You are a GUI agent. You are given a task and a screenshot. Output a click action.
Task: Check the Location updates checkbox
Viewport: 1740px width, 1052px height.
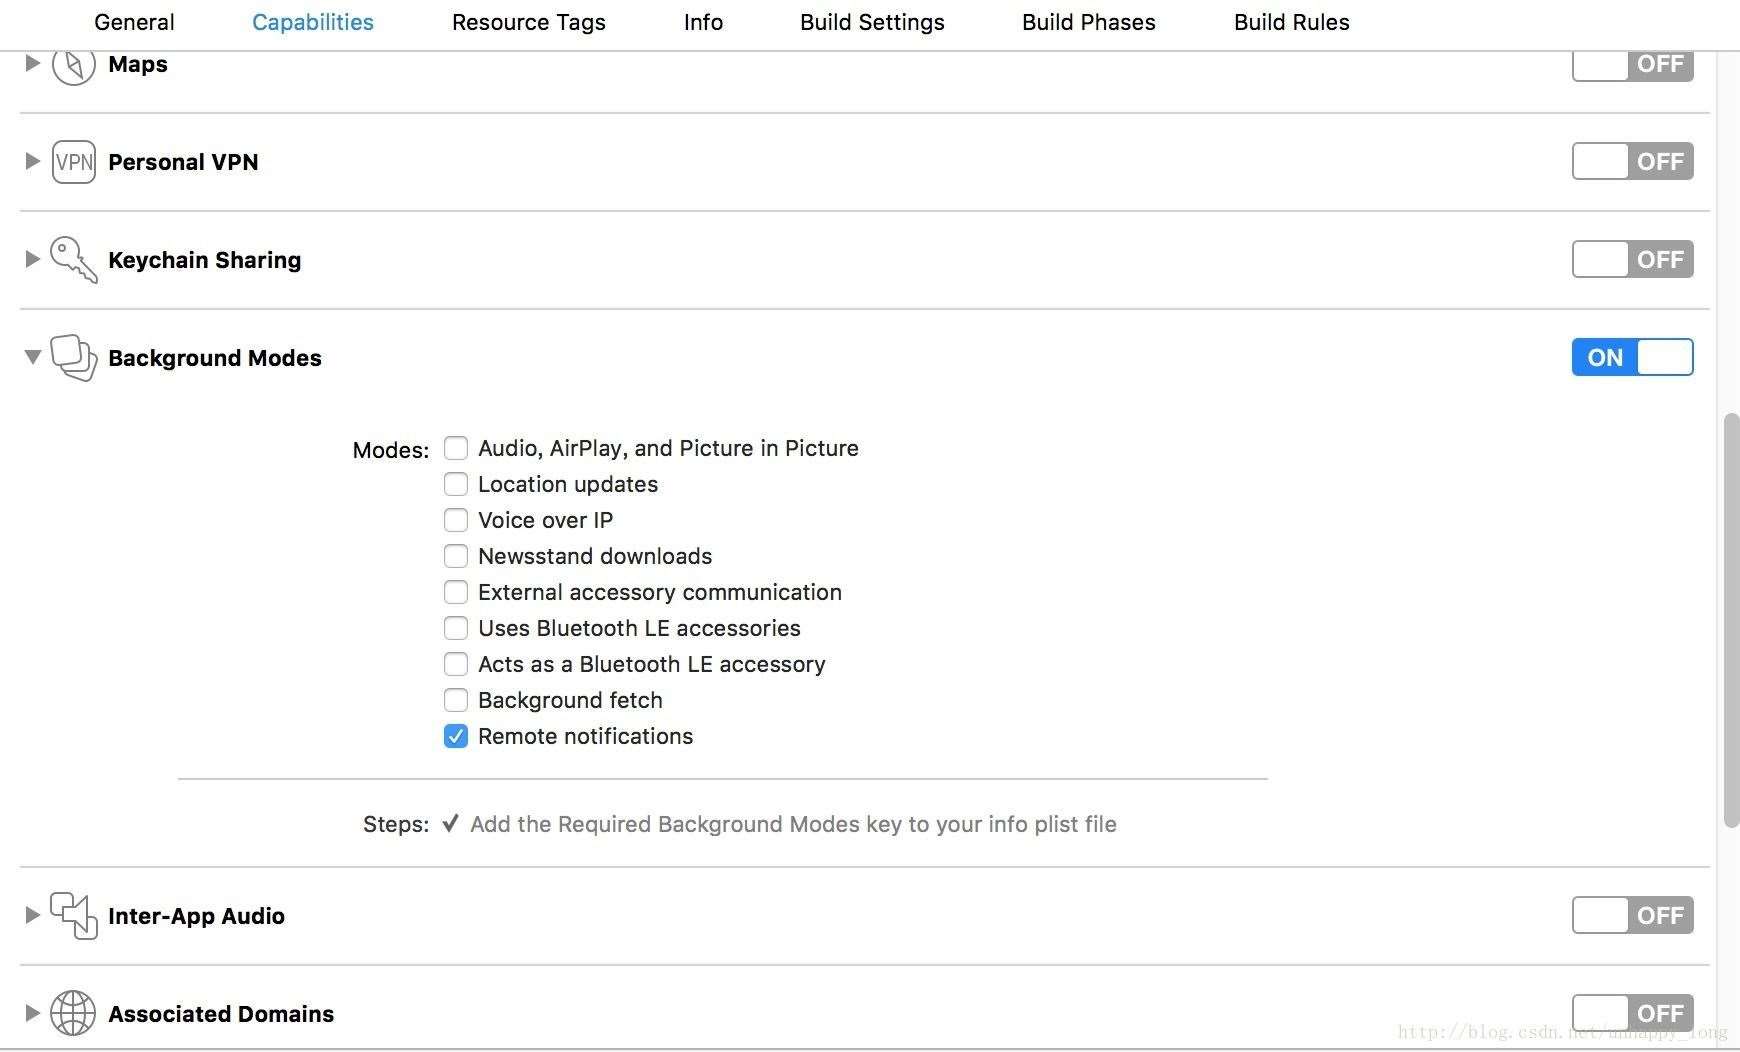click(x=456, y=485)
